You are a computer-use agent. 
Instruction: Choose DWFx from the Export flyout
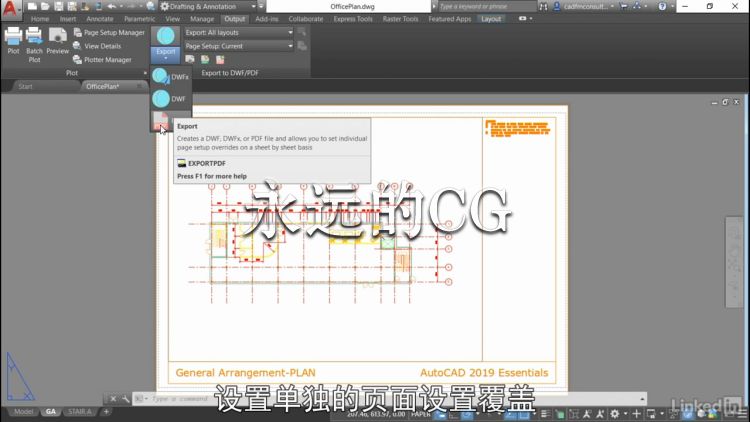coord(171,77)
